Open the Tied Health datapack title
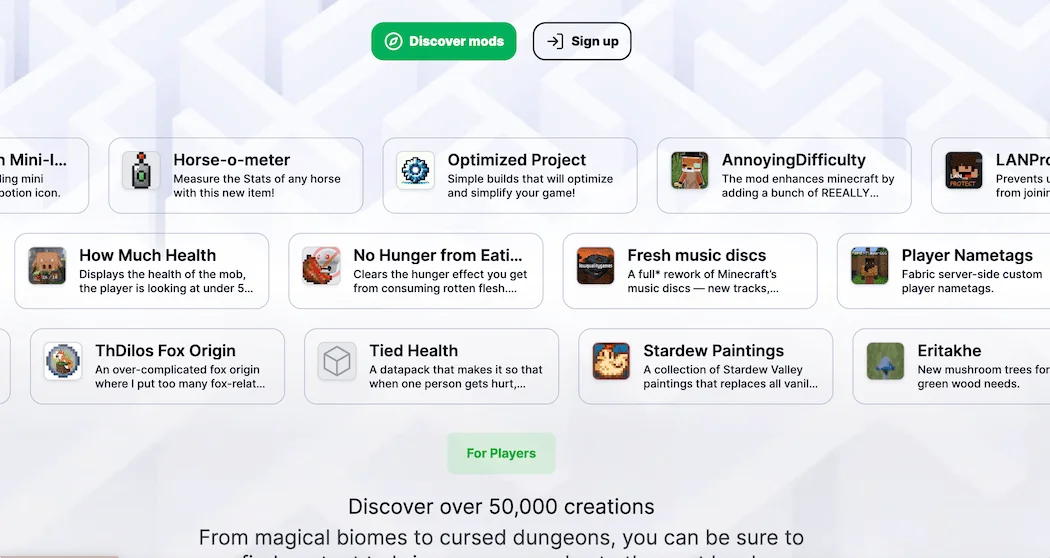The width and height of the screenshot is (1050, 558). 414,351
